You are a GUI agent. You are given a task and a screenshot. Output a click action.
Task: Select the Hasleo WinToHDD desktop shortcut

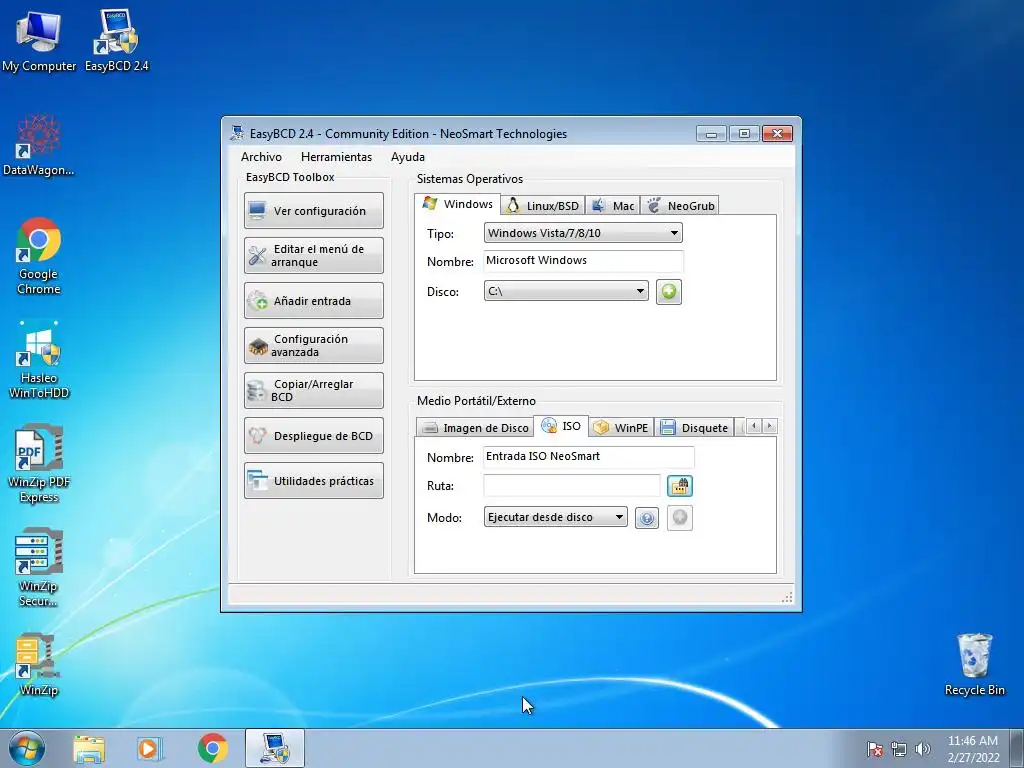pyautogui.click(x=39, y=360)
